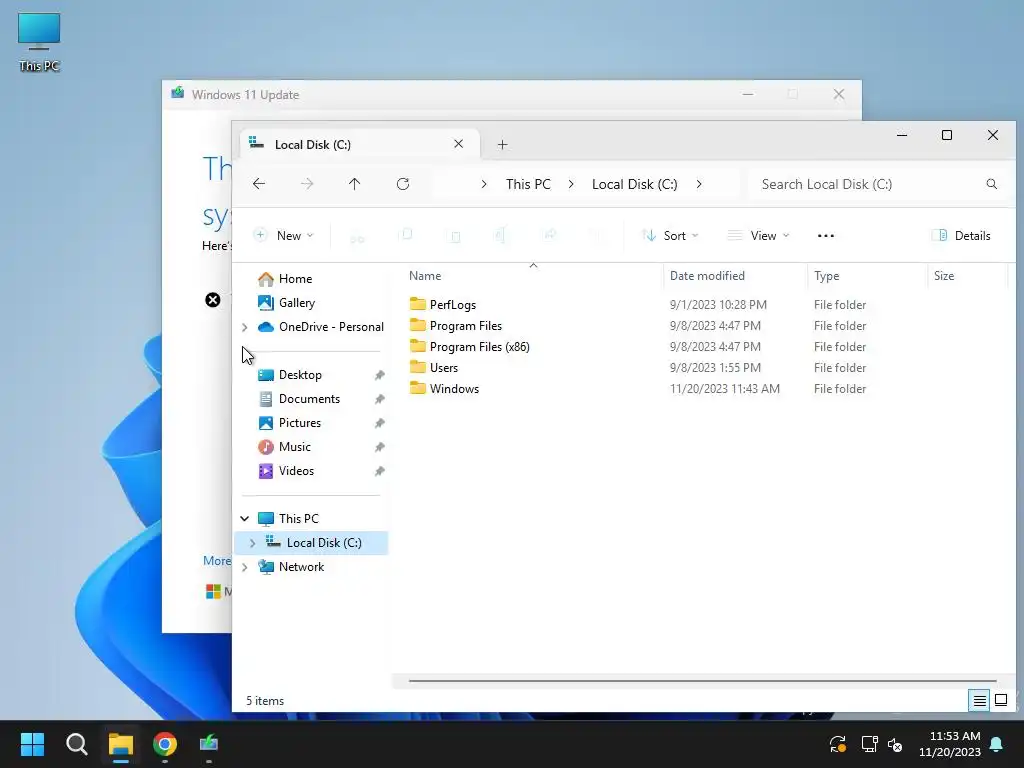The height and width of the screenshot is (768, 1024).
Task: Open Windows Start menu
Action: click(32, 744)
